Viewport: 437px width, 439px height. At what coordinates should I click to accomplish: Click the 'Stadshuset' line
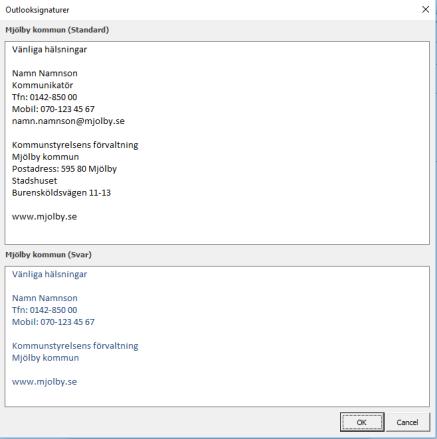(34, 181)
